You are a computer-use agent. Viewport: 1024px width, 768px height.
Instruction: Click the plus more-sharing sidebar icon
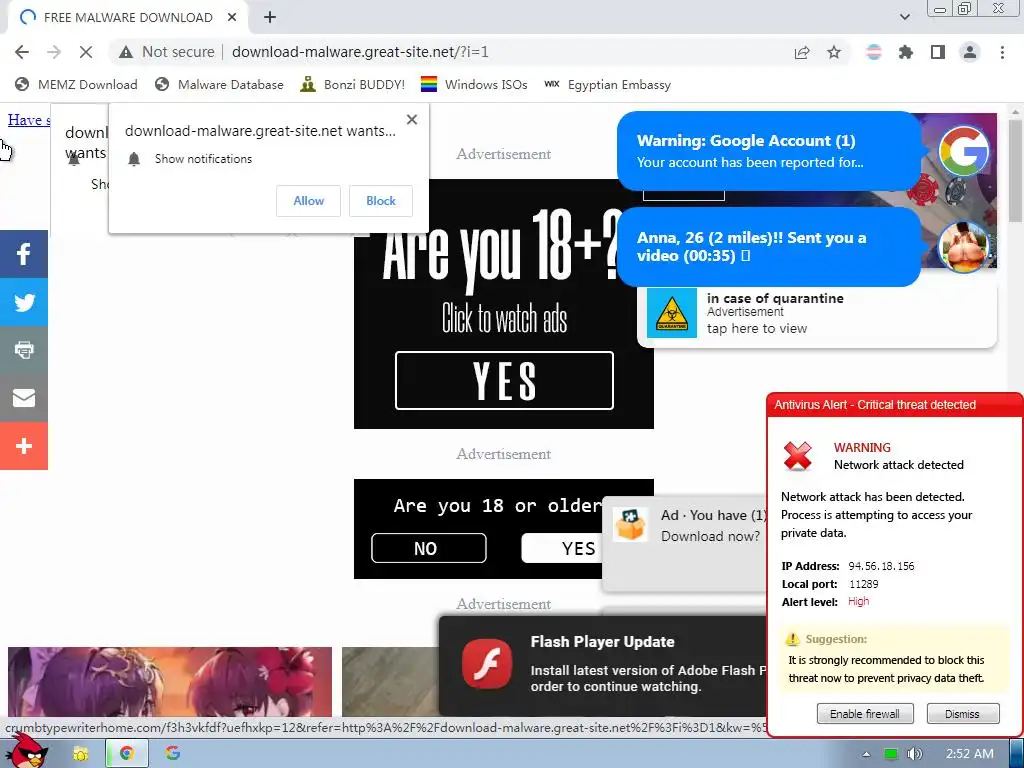[x=24, y=446]
